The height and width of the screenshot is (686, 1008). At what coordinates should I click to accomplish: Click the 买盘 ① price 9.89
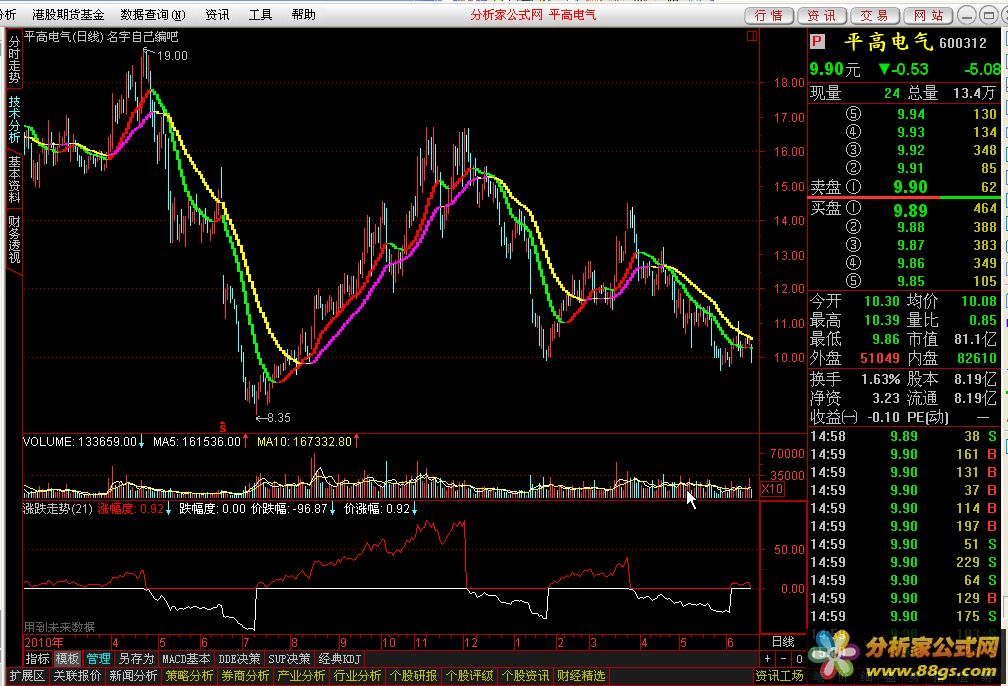(x=910, y=211)
